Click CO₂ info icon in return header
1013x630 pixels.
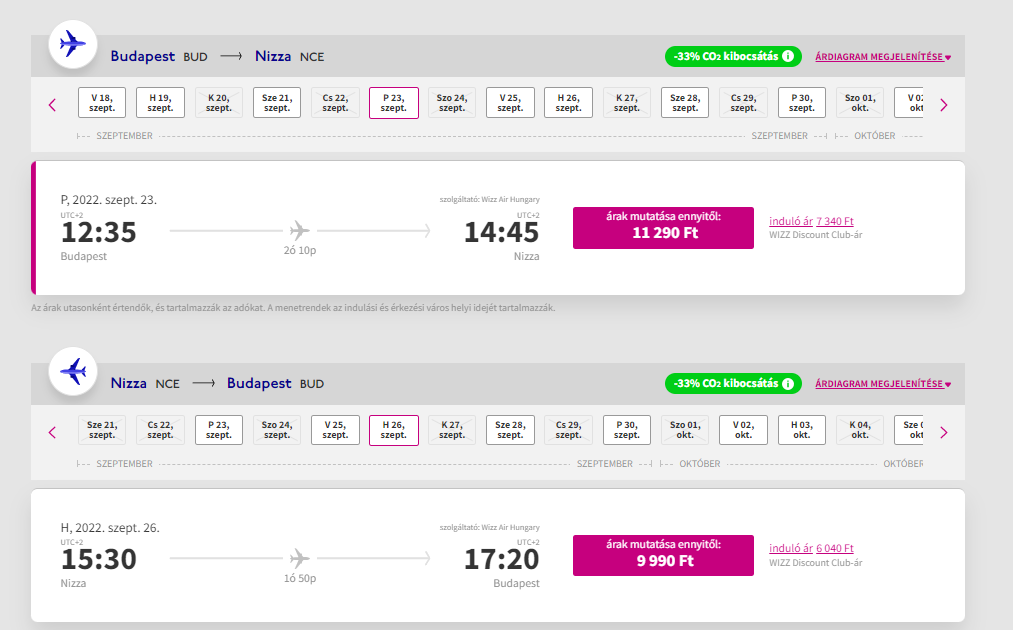click(788, 383)
